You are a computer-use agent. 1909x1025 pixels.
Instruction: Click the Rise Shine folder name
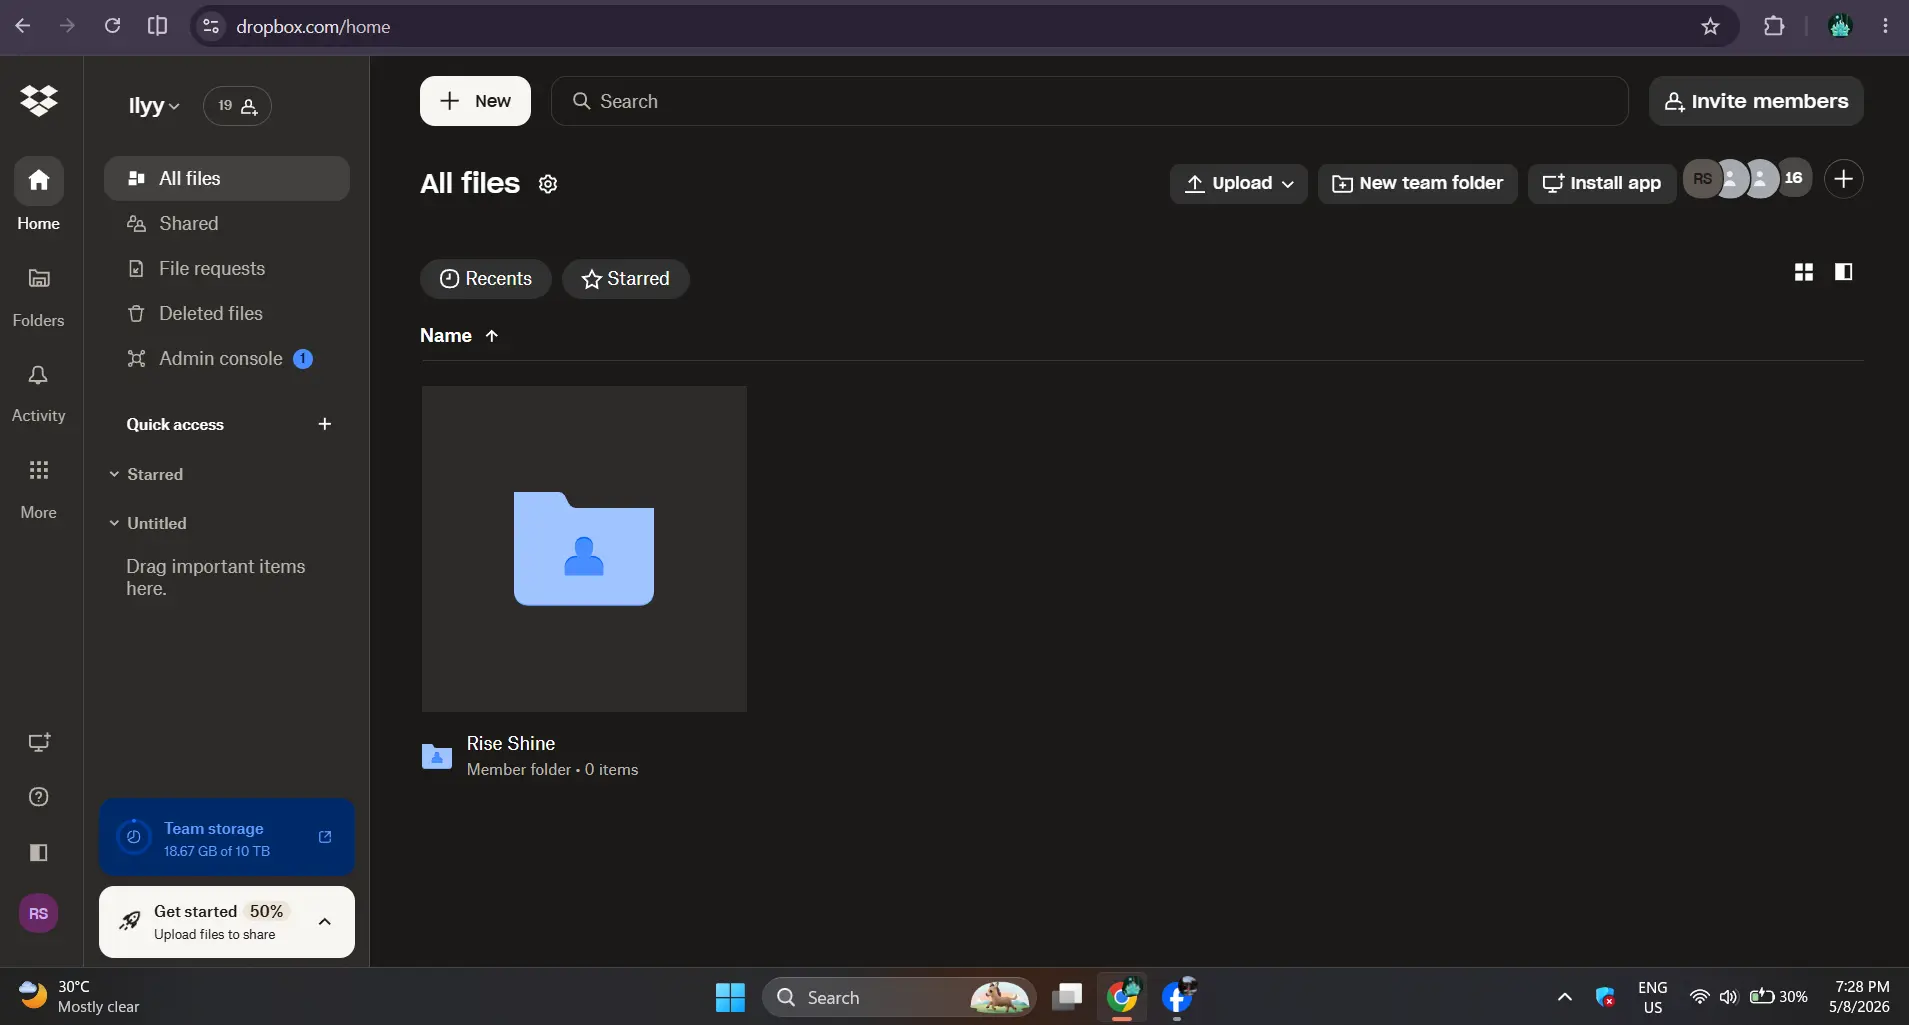coord(511,743)
